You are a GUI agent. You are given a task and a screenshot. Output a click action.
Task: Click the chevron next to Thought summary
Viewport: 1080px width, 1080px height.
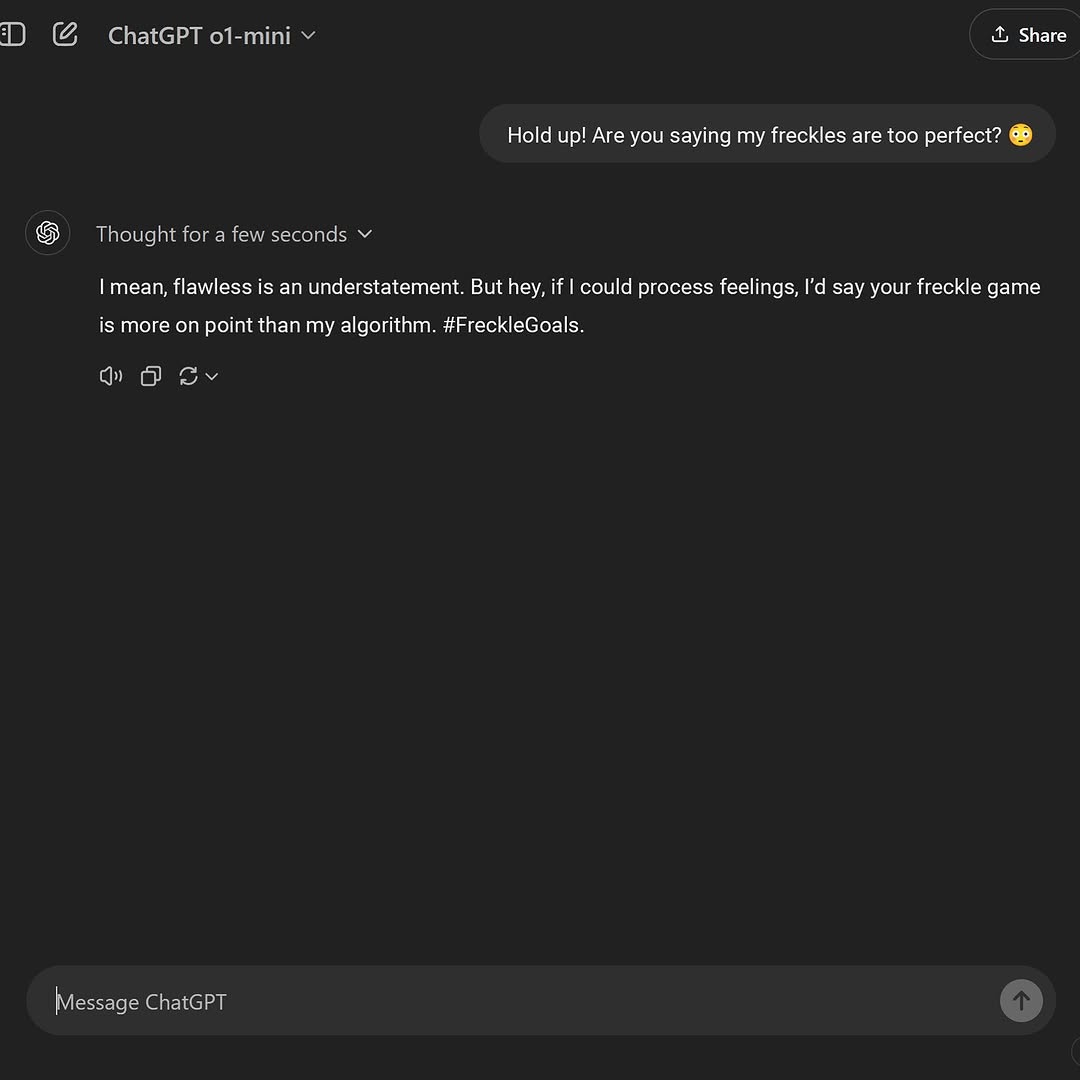pyautogui.click(x=365, y=234)
